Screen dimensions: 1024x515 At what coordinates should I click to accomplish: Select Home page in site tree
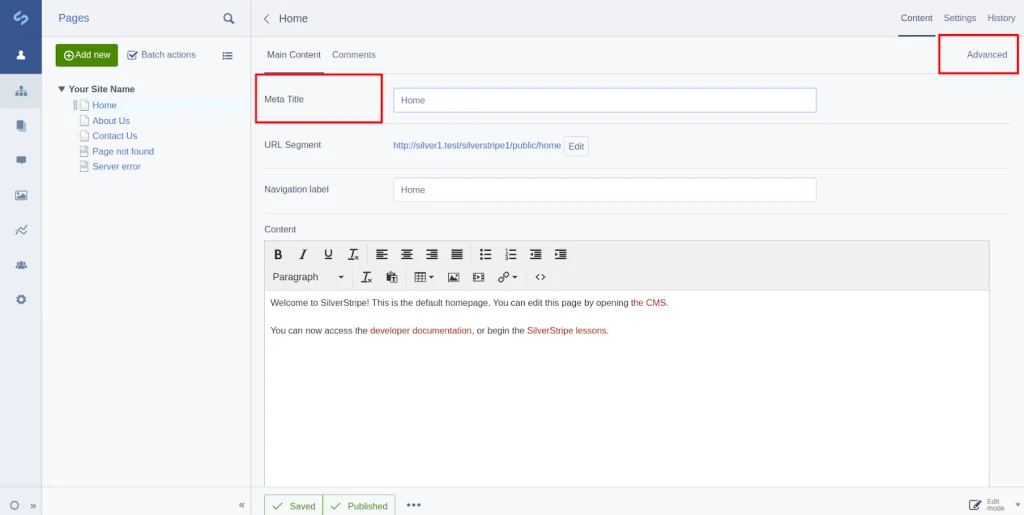coord(104,105)
